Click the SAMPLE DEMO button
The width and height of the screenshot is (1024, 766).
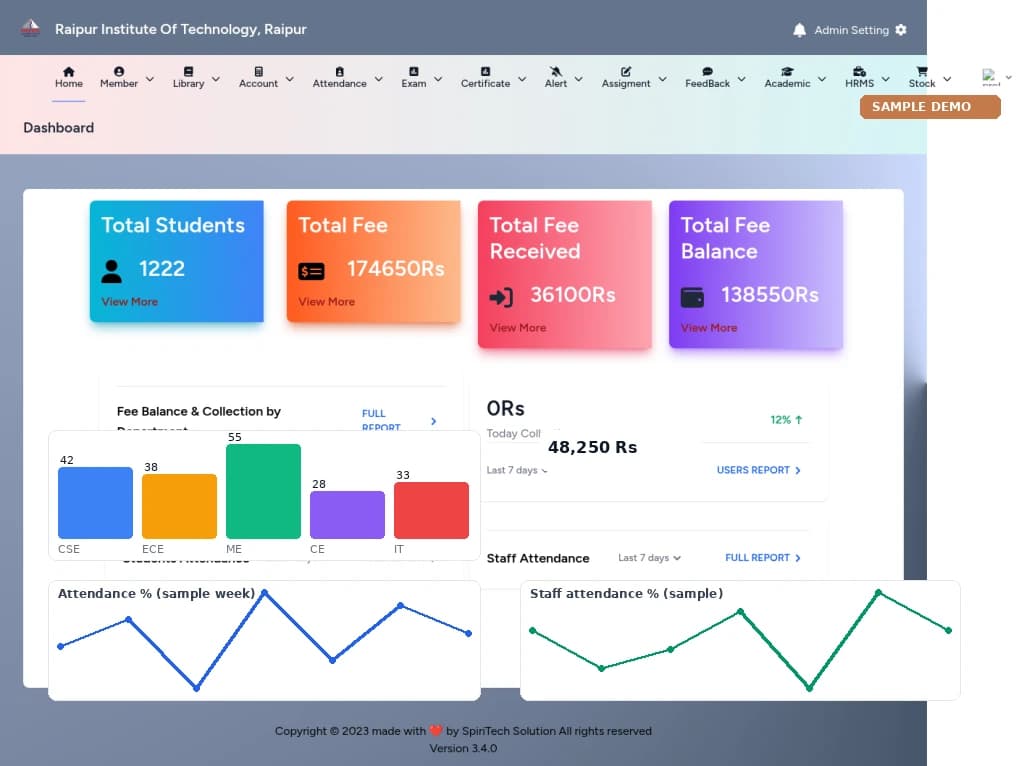pyautogui.click(x=930, y=107)
